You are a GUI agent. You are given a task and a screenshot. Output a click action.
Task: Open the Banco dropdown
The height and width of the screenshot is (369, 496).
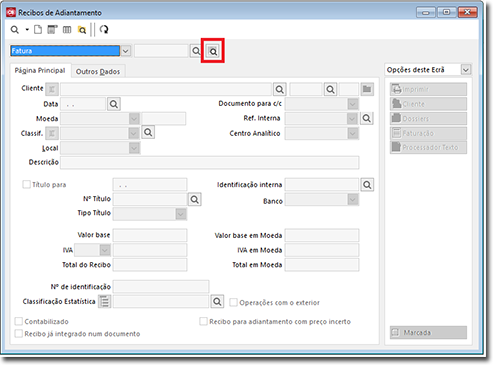point(353,199)
